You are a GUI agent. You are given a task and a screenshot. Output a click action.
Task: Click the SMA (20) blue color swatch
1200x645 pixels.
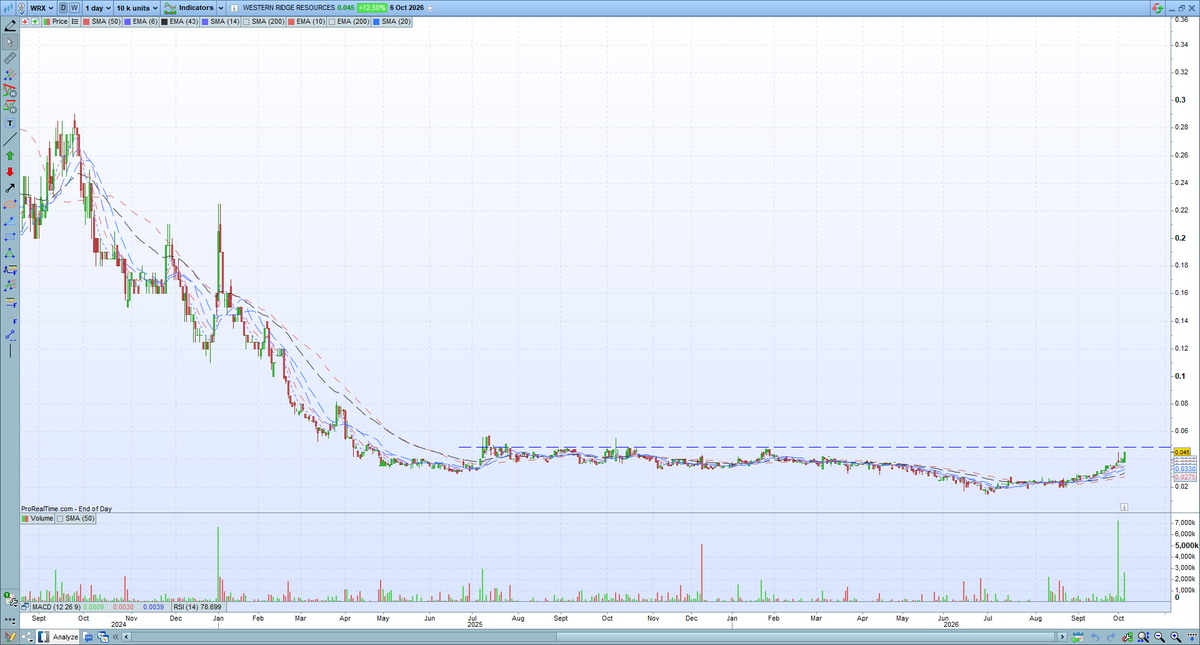pos(376,22)
